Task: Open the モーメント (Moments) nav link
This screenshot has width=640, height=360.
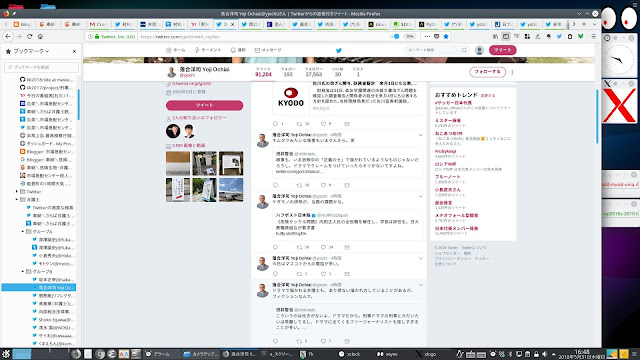Action: point(208,50)
